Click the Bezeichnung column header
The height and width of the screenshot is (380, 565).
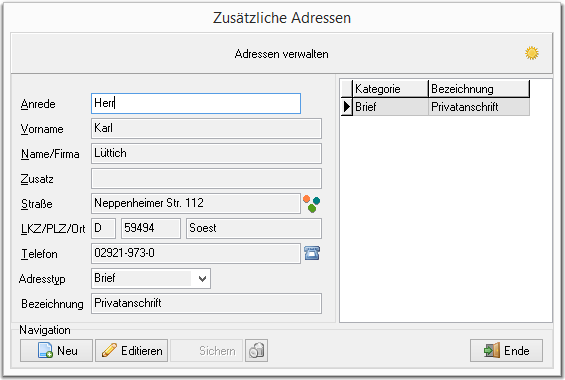(x=479, y=89)
